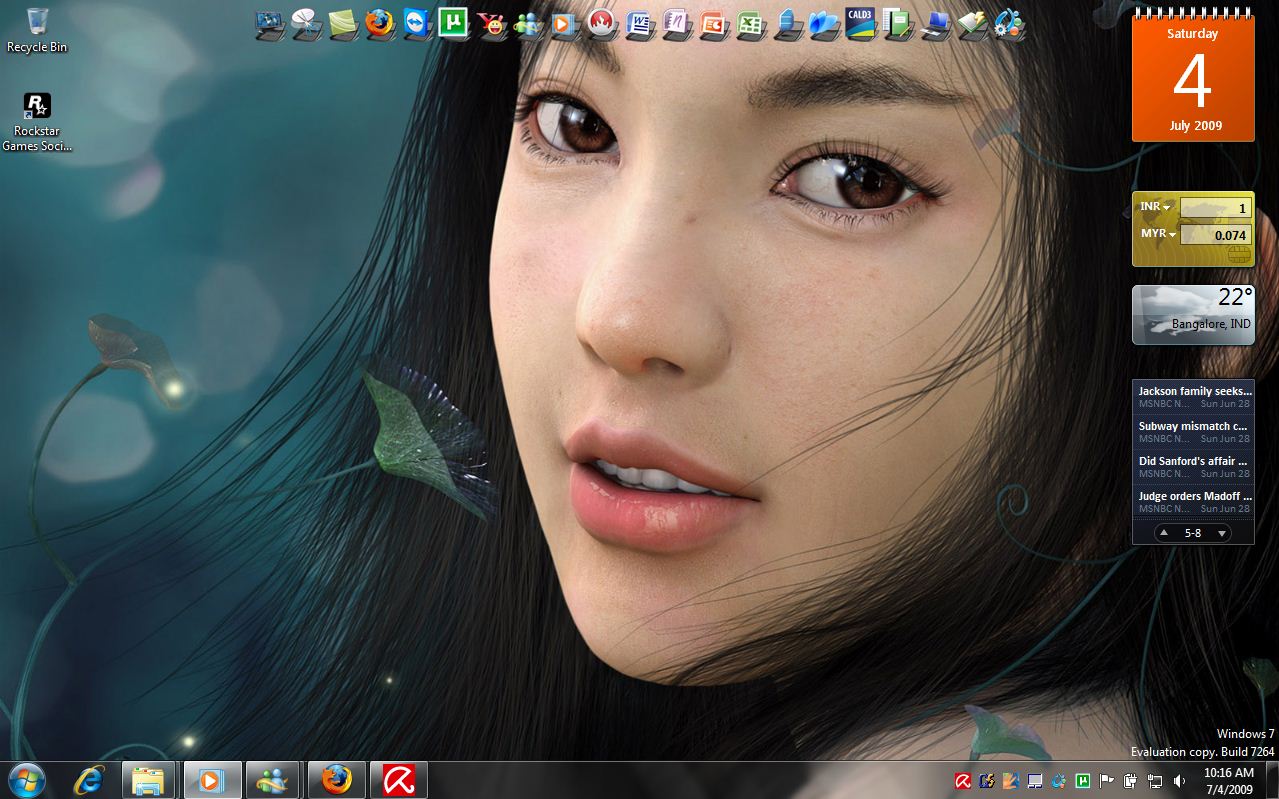Open Microsoft OneNote from the dock
The width and height of the screenshot is (1279, 799).
(676, 23)
